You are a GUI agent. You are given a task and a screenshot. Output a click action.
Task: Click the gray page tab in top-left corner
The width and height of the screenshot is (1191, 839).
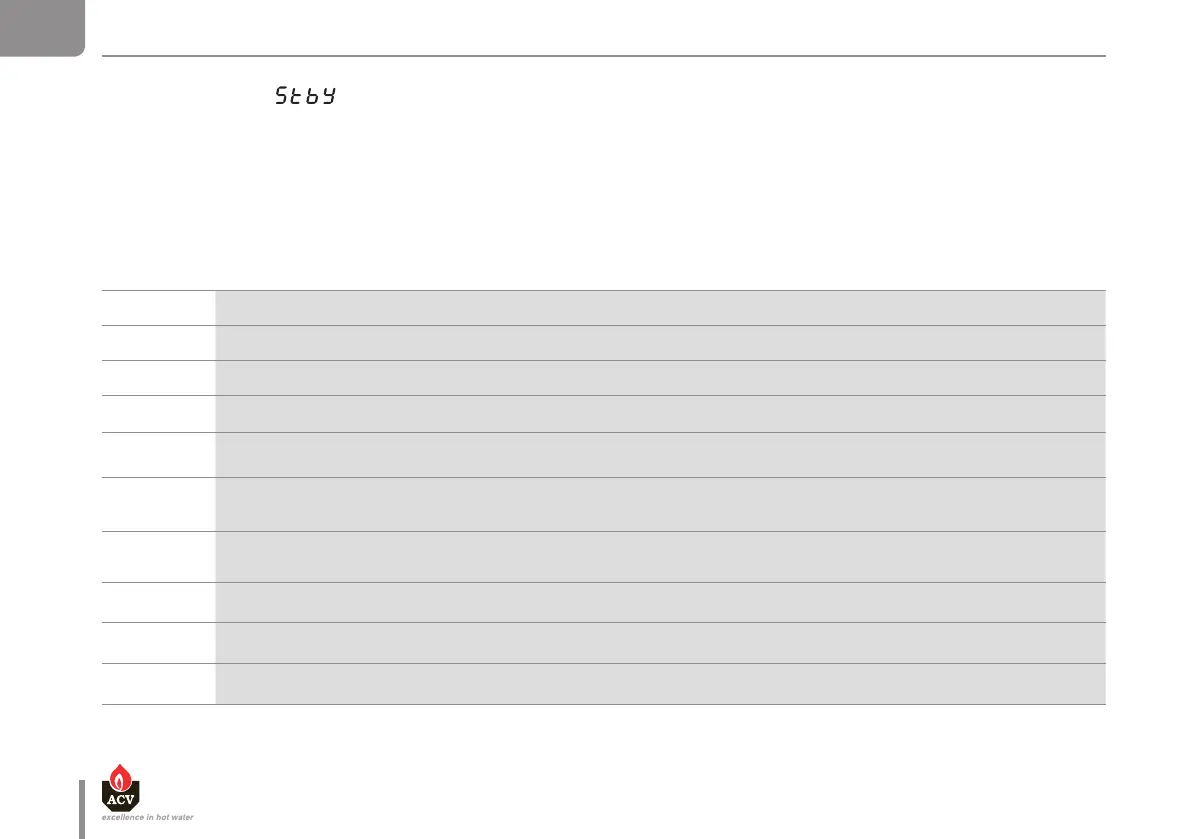click(42, 27)
